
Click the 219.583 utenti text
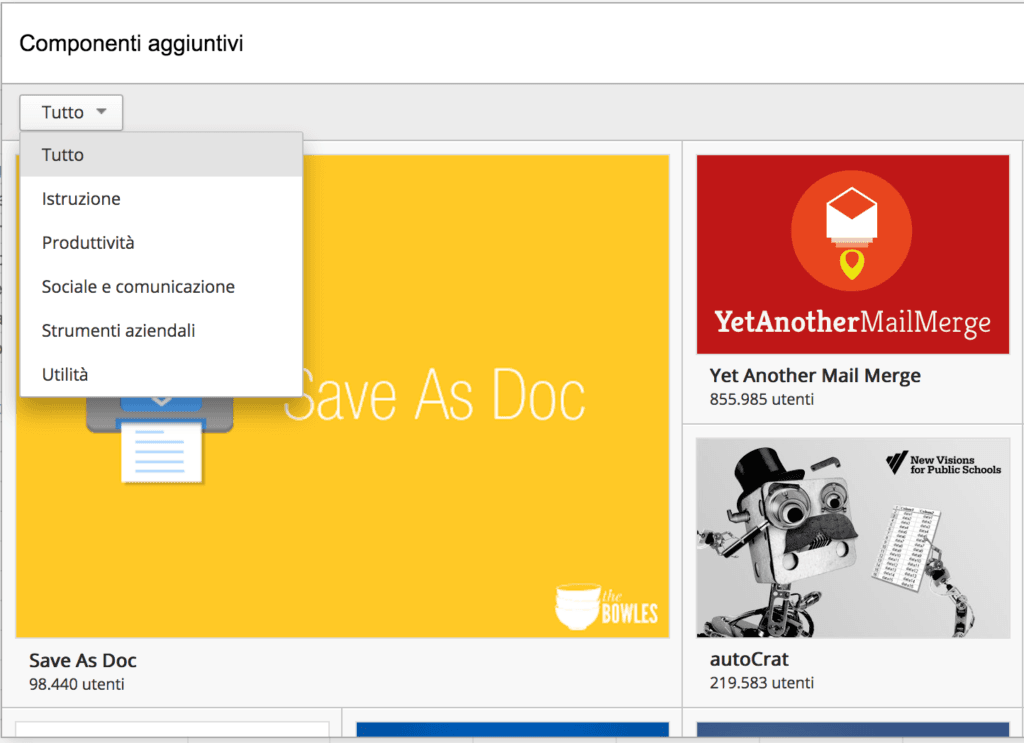click(x=761, y=683)
